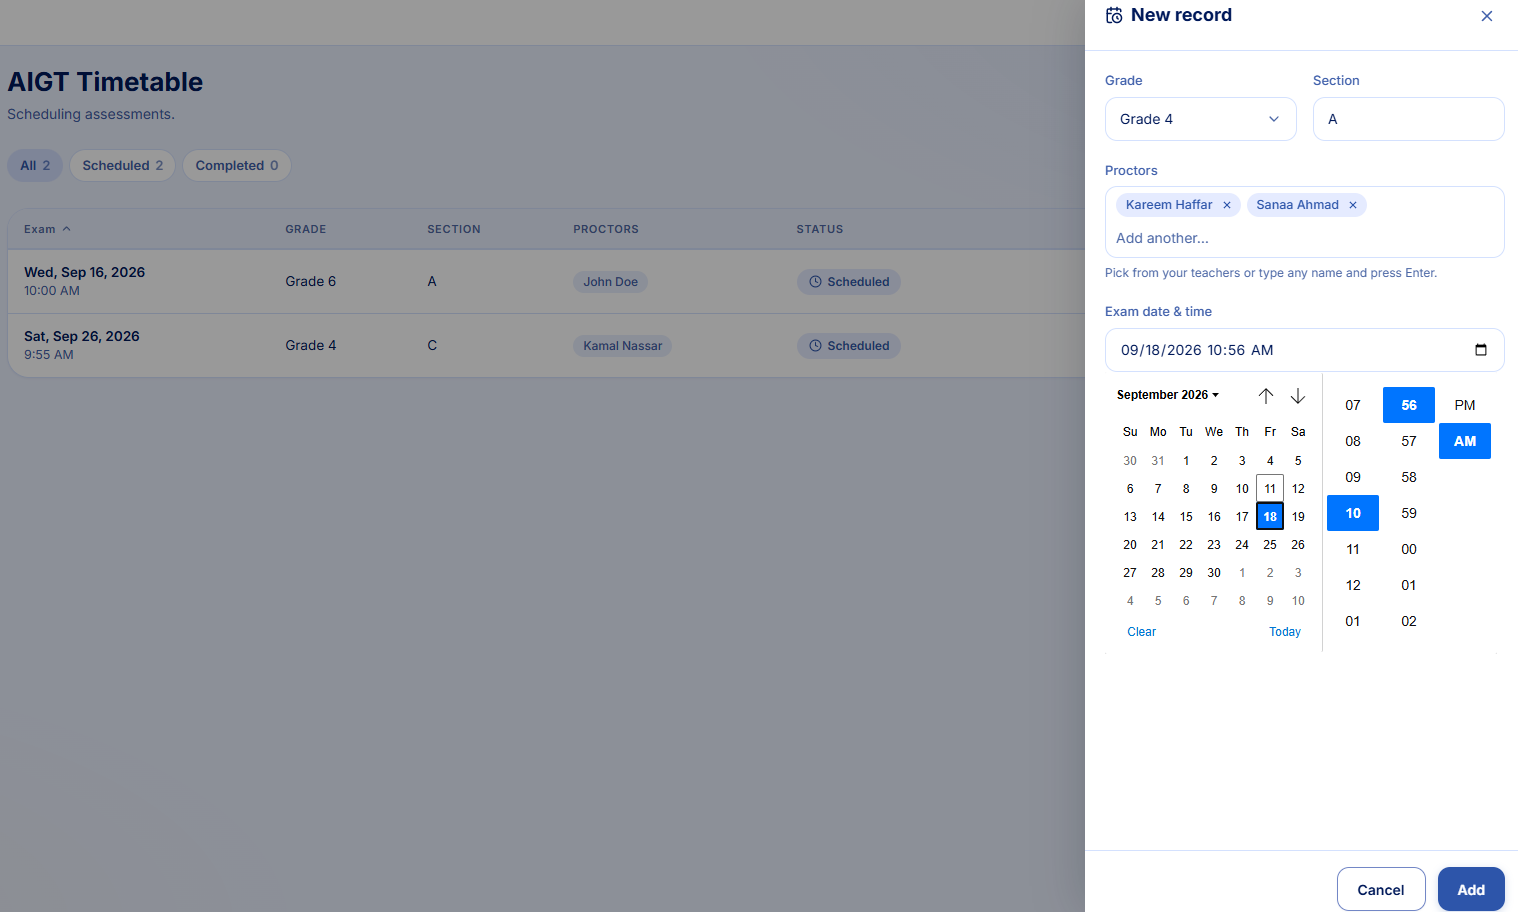This screenshot has width=1518, height=912.
Task: Close the New record panel
Action: point(1486,16)
